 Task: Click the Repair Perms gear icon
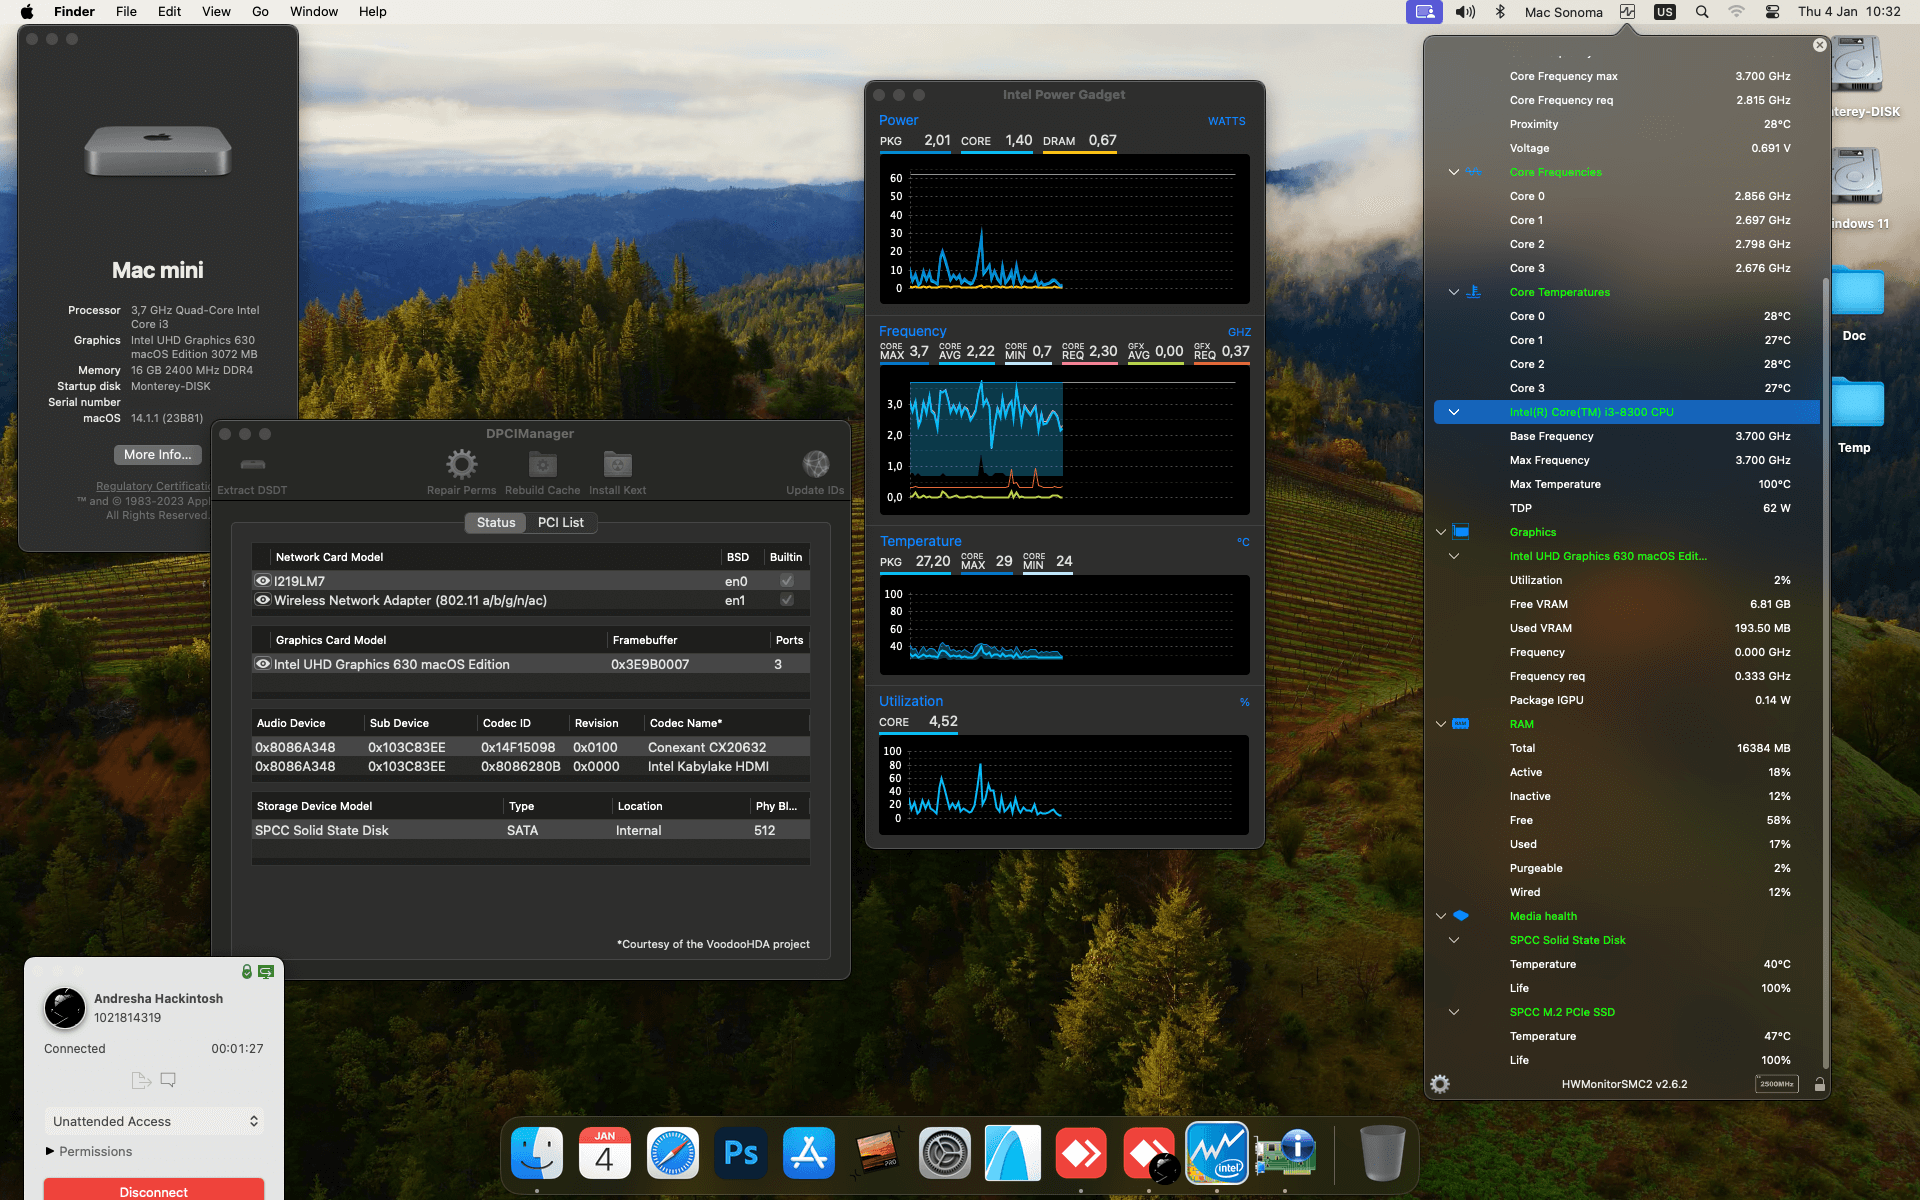(461, 464)
